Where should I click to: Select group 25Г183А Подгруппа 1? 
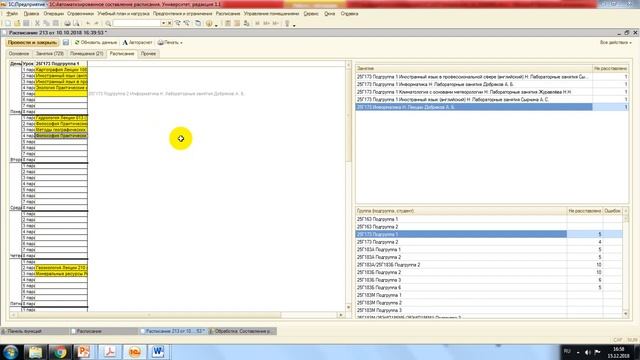pyautogui.click(x=489, y=249)
